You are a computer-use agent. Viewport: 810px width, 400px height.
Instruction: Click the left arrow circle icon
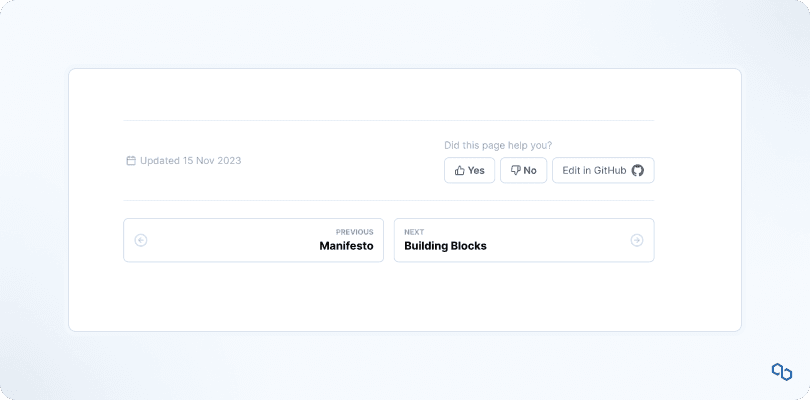click(141, 240)
